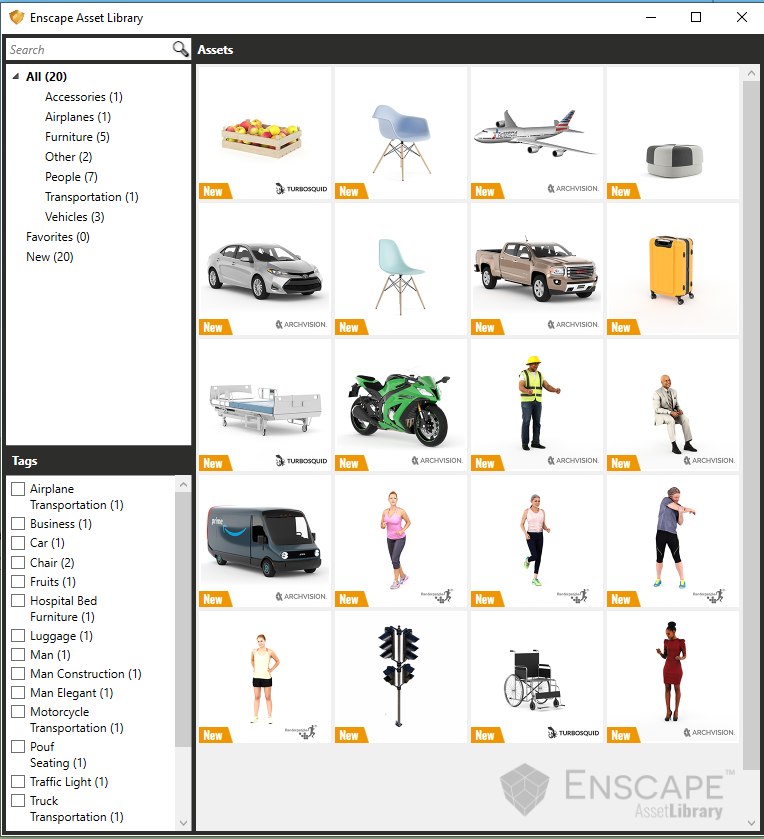This screenshot has width=764, height=839.
Task: Check the Pouf Seating tag
Action: [18, 746]
